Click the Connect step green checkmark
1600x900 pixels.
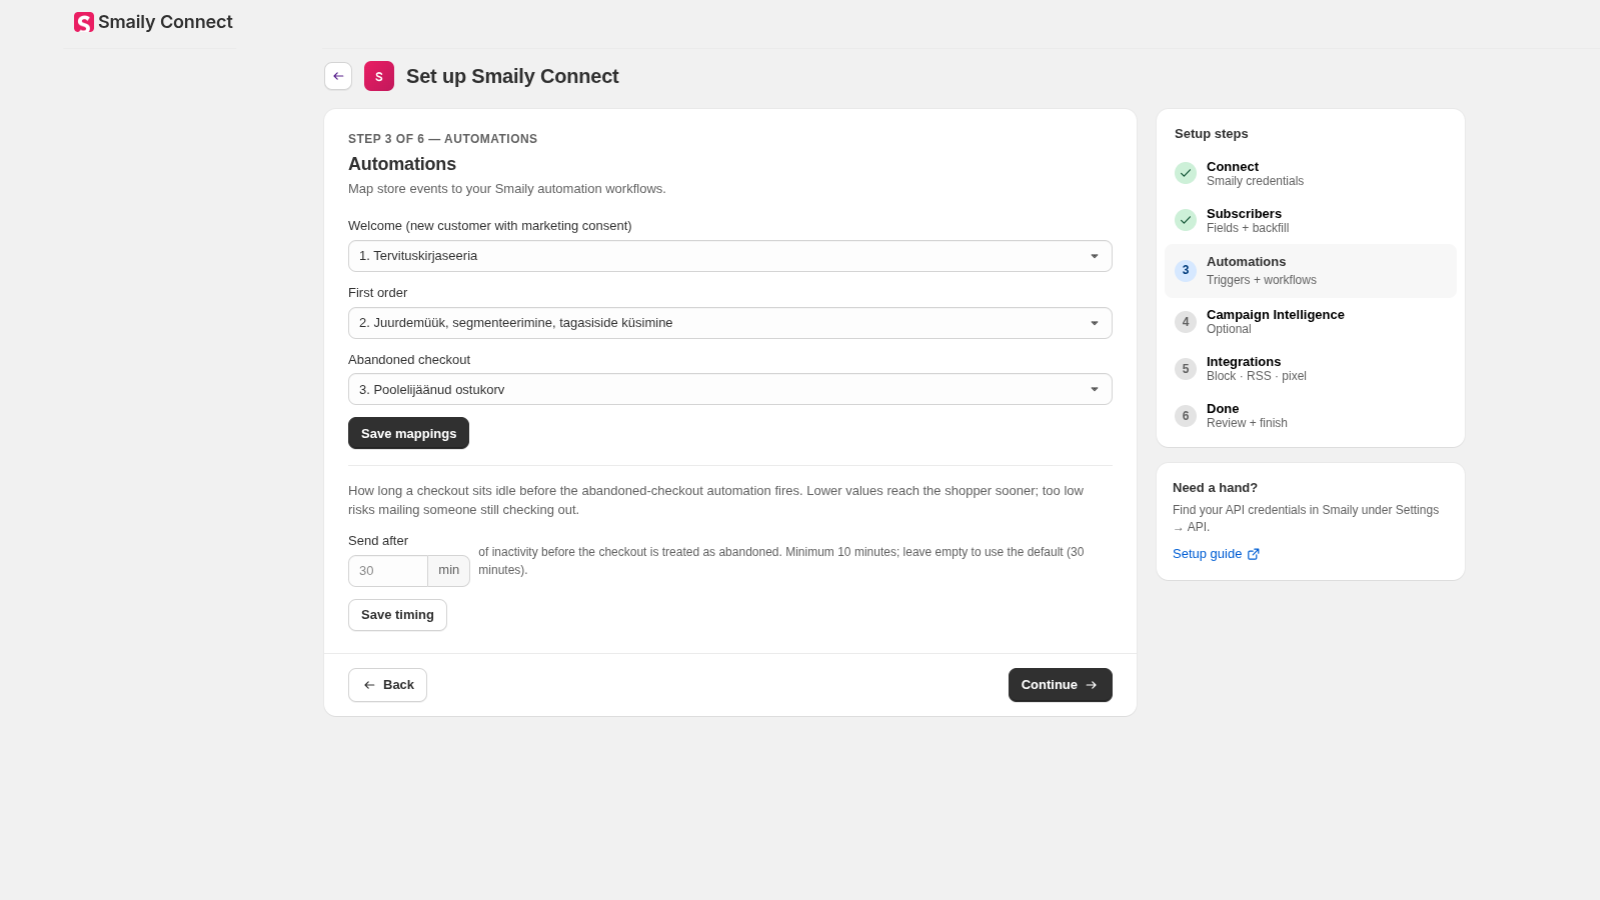[1185, 173]
